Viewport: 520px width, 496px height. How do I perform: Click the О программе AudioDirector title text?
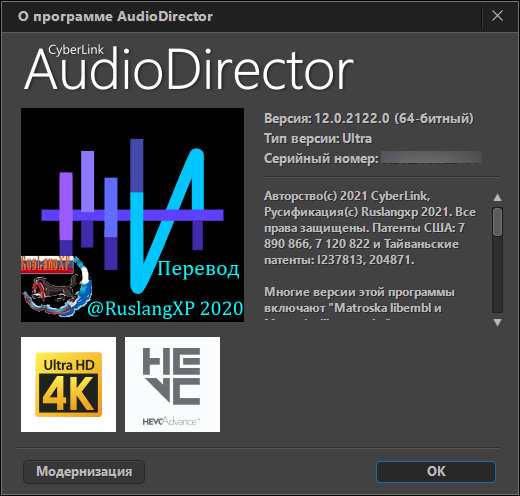(x=115, y=16)
